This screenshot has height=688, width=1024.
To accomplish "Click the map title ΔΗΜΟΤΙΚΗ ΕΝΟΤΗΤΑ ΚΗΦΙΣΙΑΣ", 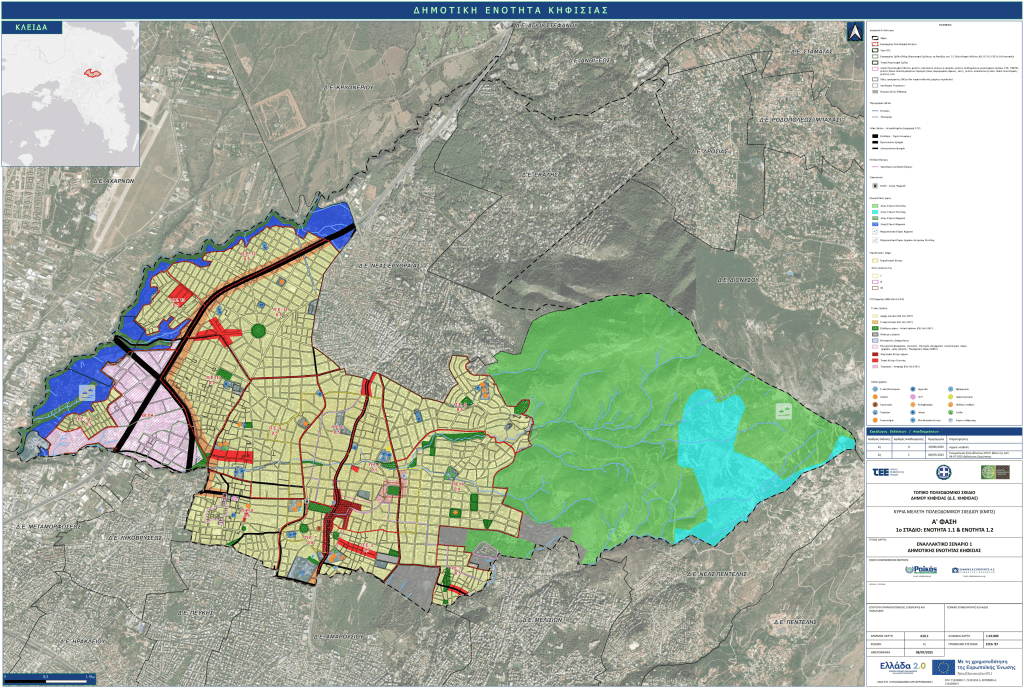I will 511,10.
